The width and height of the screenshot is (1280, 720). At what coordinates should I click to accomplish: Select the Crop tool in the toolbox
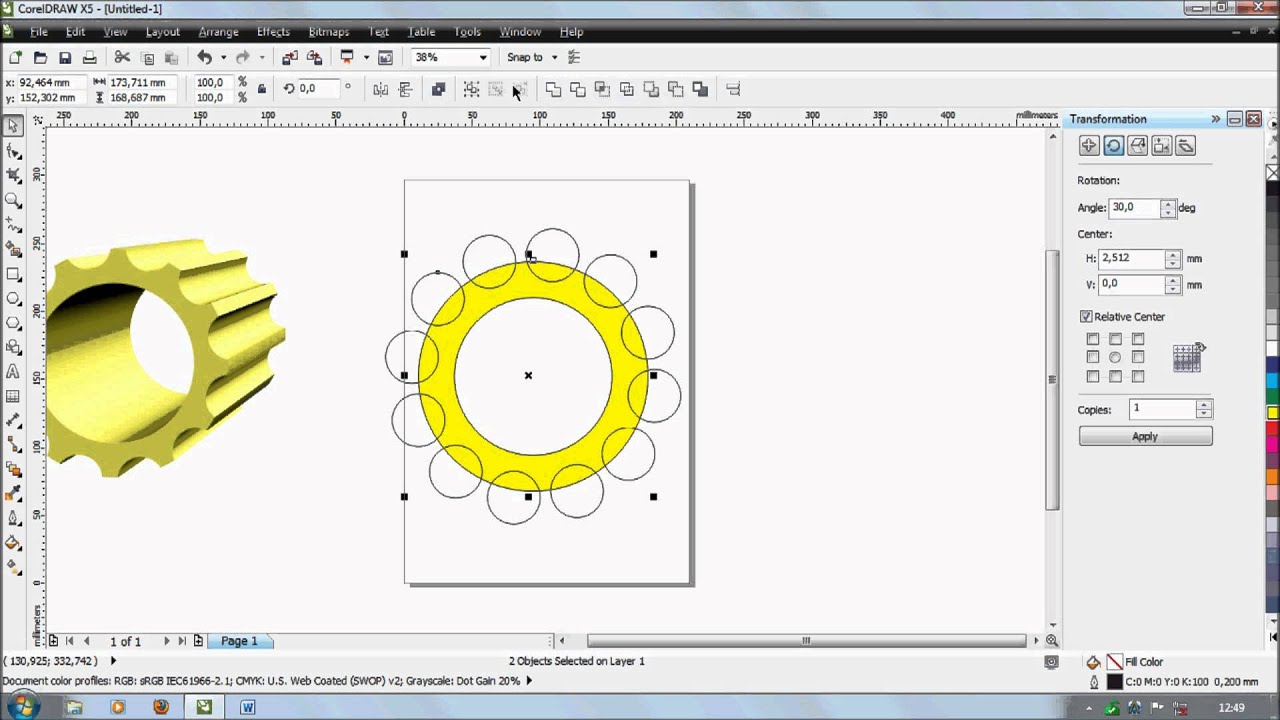[x=13, y=175]
